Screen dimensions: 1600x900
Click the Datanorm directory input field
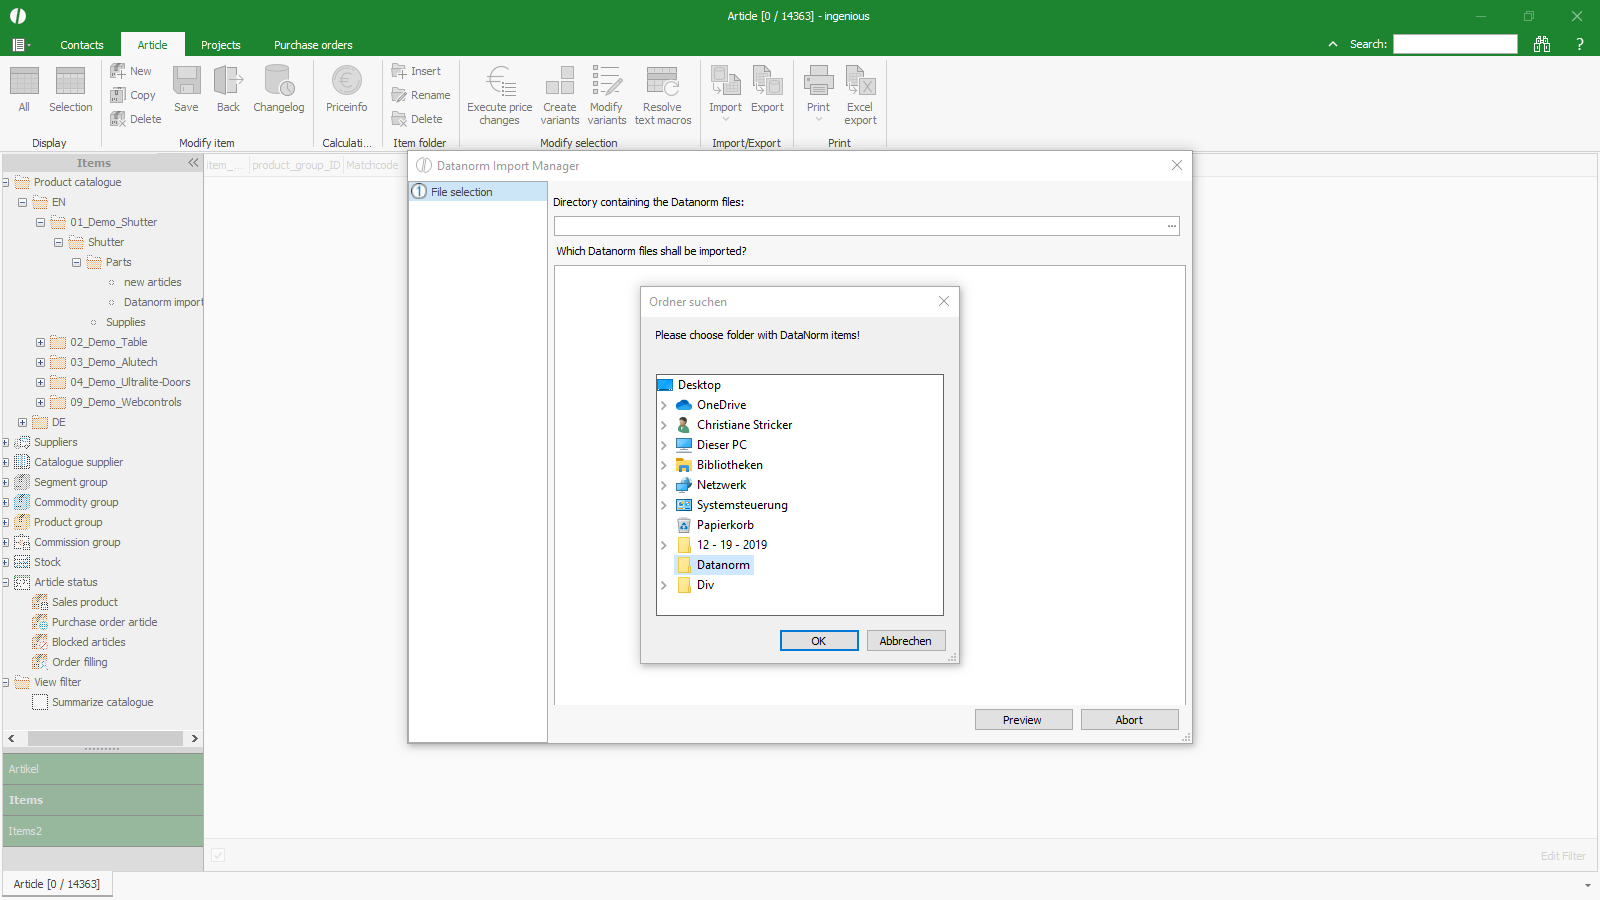[x=858, y=226]
